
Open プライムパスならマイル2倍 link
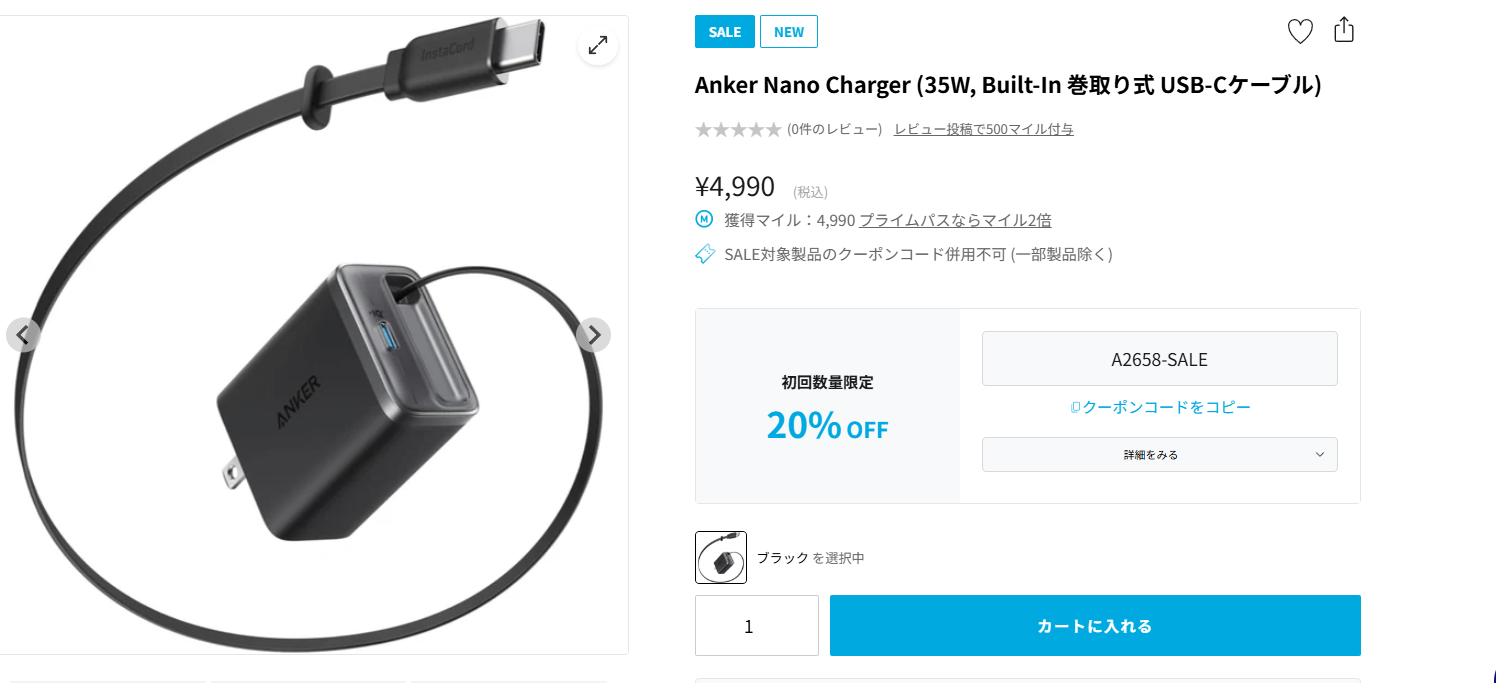955,220
